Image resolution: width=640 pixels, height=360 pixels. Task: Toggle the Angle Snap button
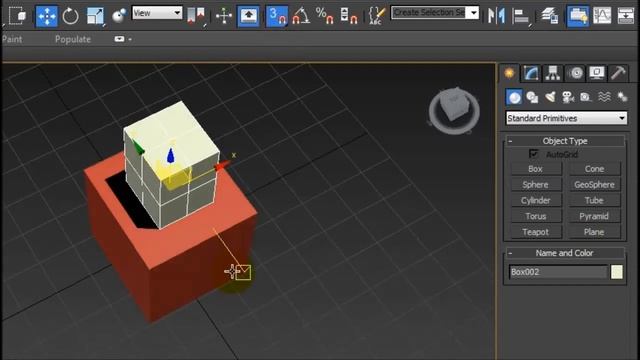click(301, 16)
